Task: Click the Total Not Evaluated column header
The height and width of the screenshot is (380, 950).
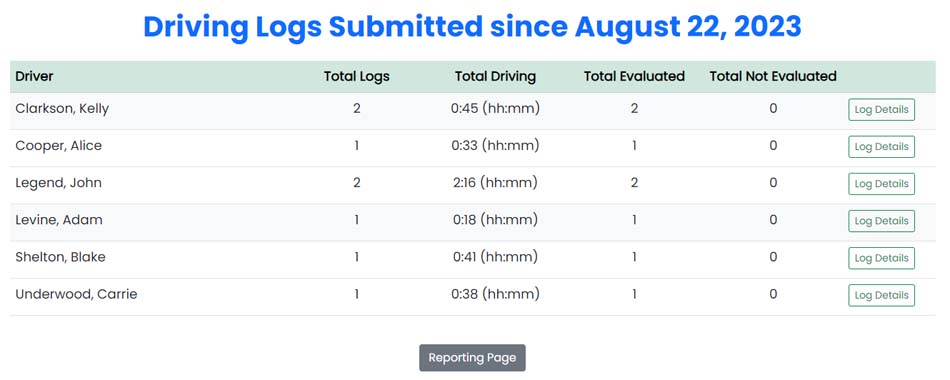Action: pyautogui.click(x=772, y=76)
